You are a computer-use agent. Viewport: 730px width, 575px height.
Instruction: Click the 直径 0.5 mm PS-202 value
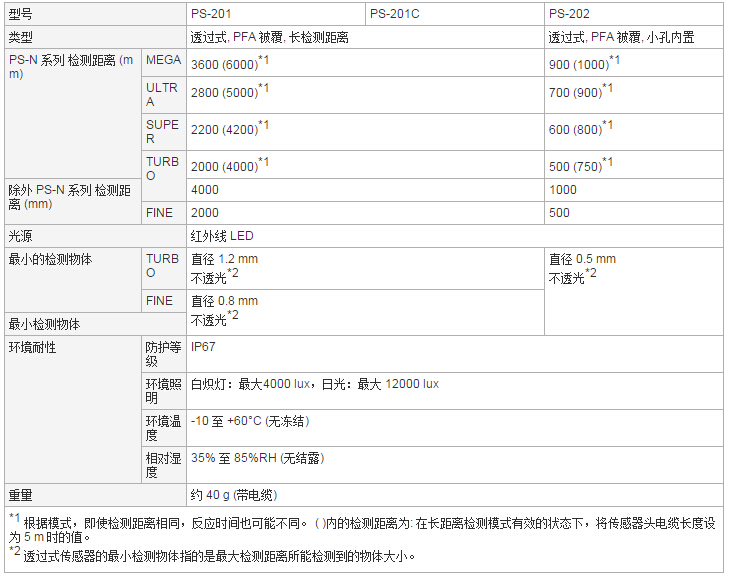[x=582, y=259]
